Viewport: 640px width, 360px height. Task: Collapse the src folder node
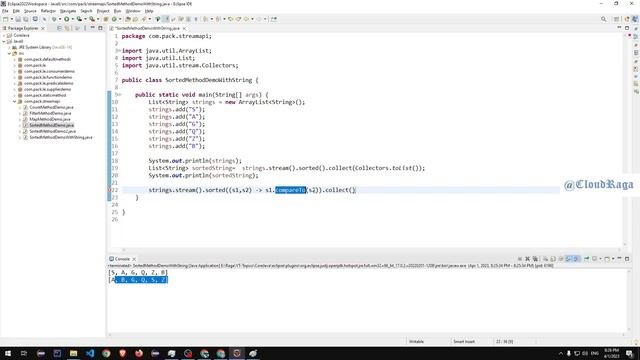point(9,53)
